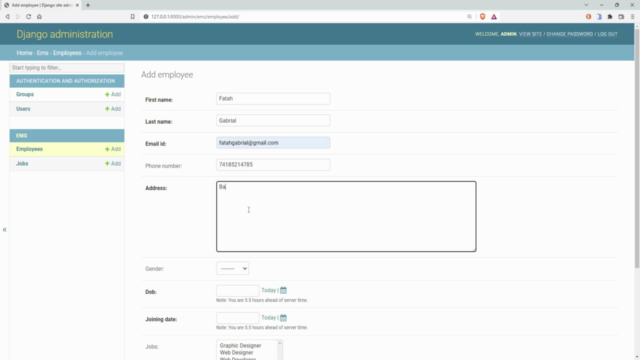Select Web Designer in Jobs list
Viewport: 640px width, 360px height.
(236, 353)
